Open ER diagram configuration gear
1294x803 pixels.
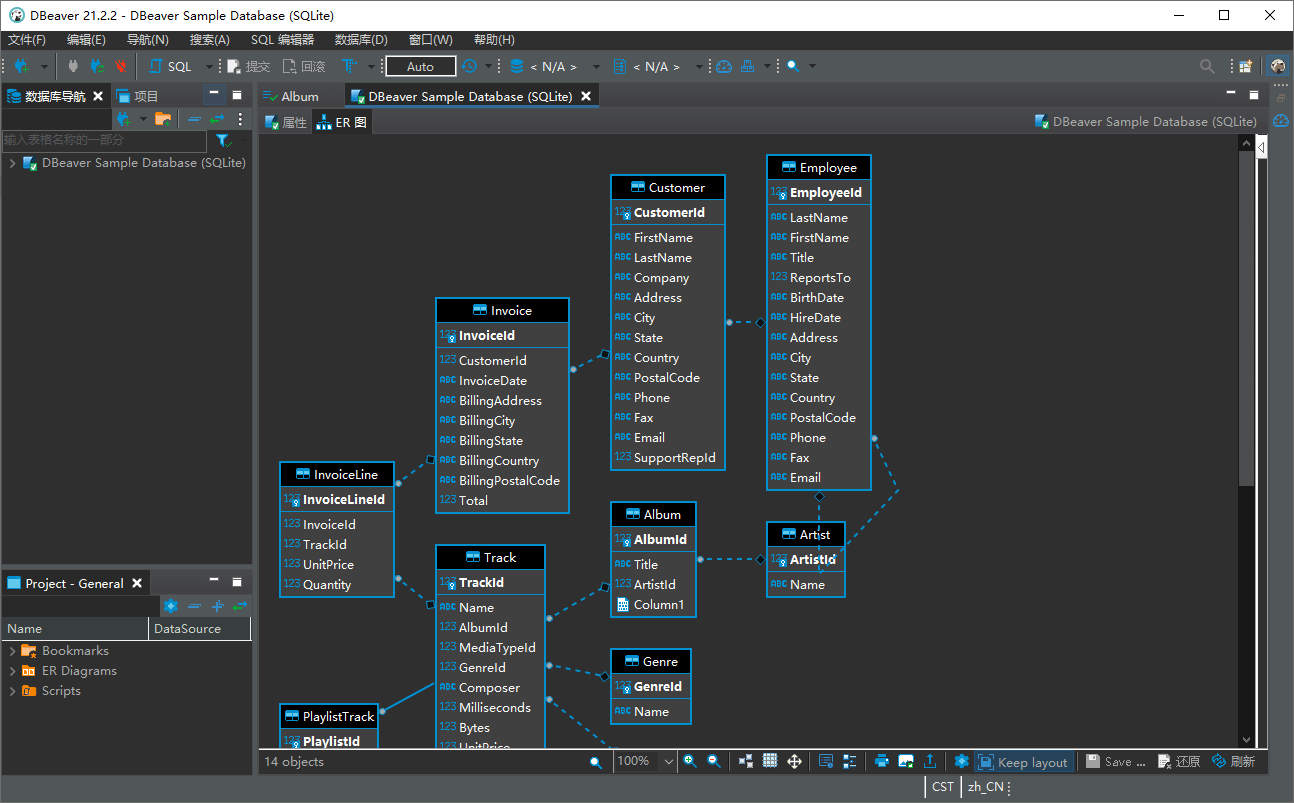pyautogui.click(x=961, y=761)
